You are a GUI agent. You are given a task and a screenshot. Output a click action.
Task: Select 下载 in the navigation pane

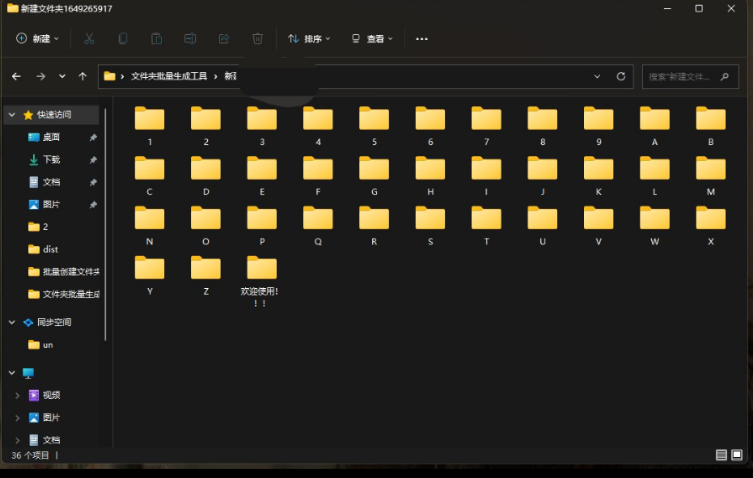(x=51, y=160)
